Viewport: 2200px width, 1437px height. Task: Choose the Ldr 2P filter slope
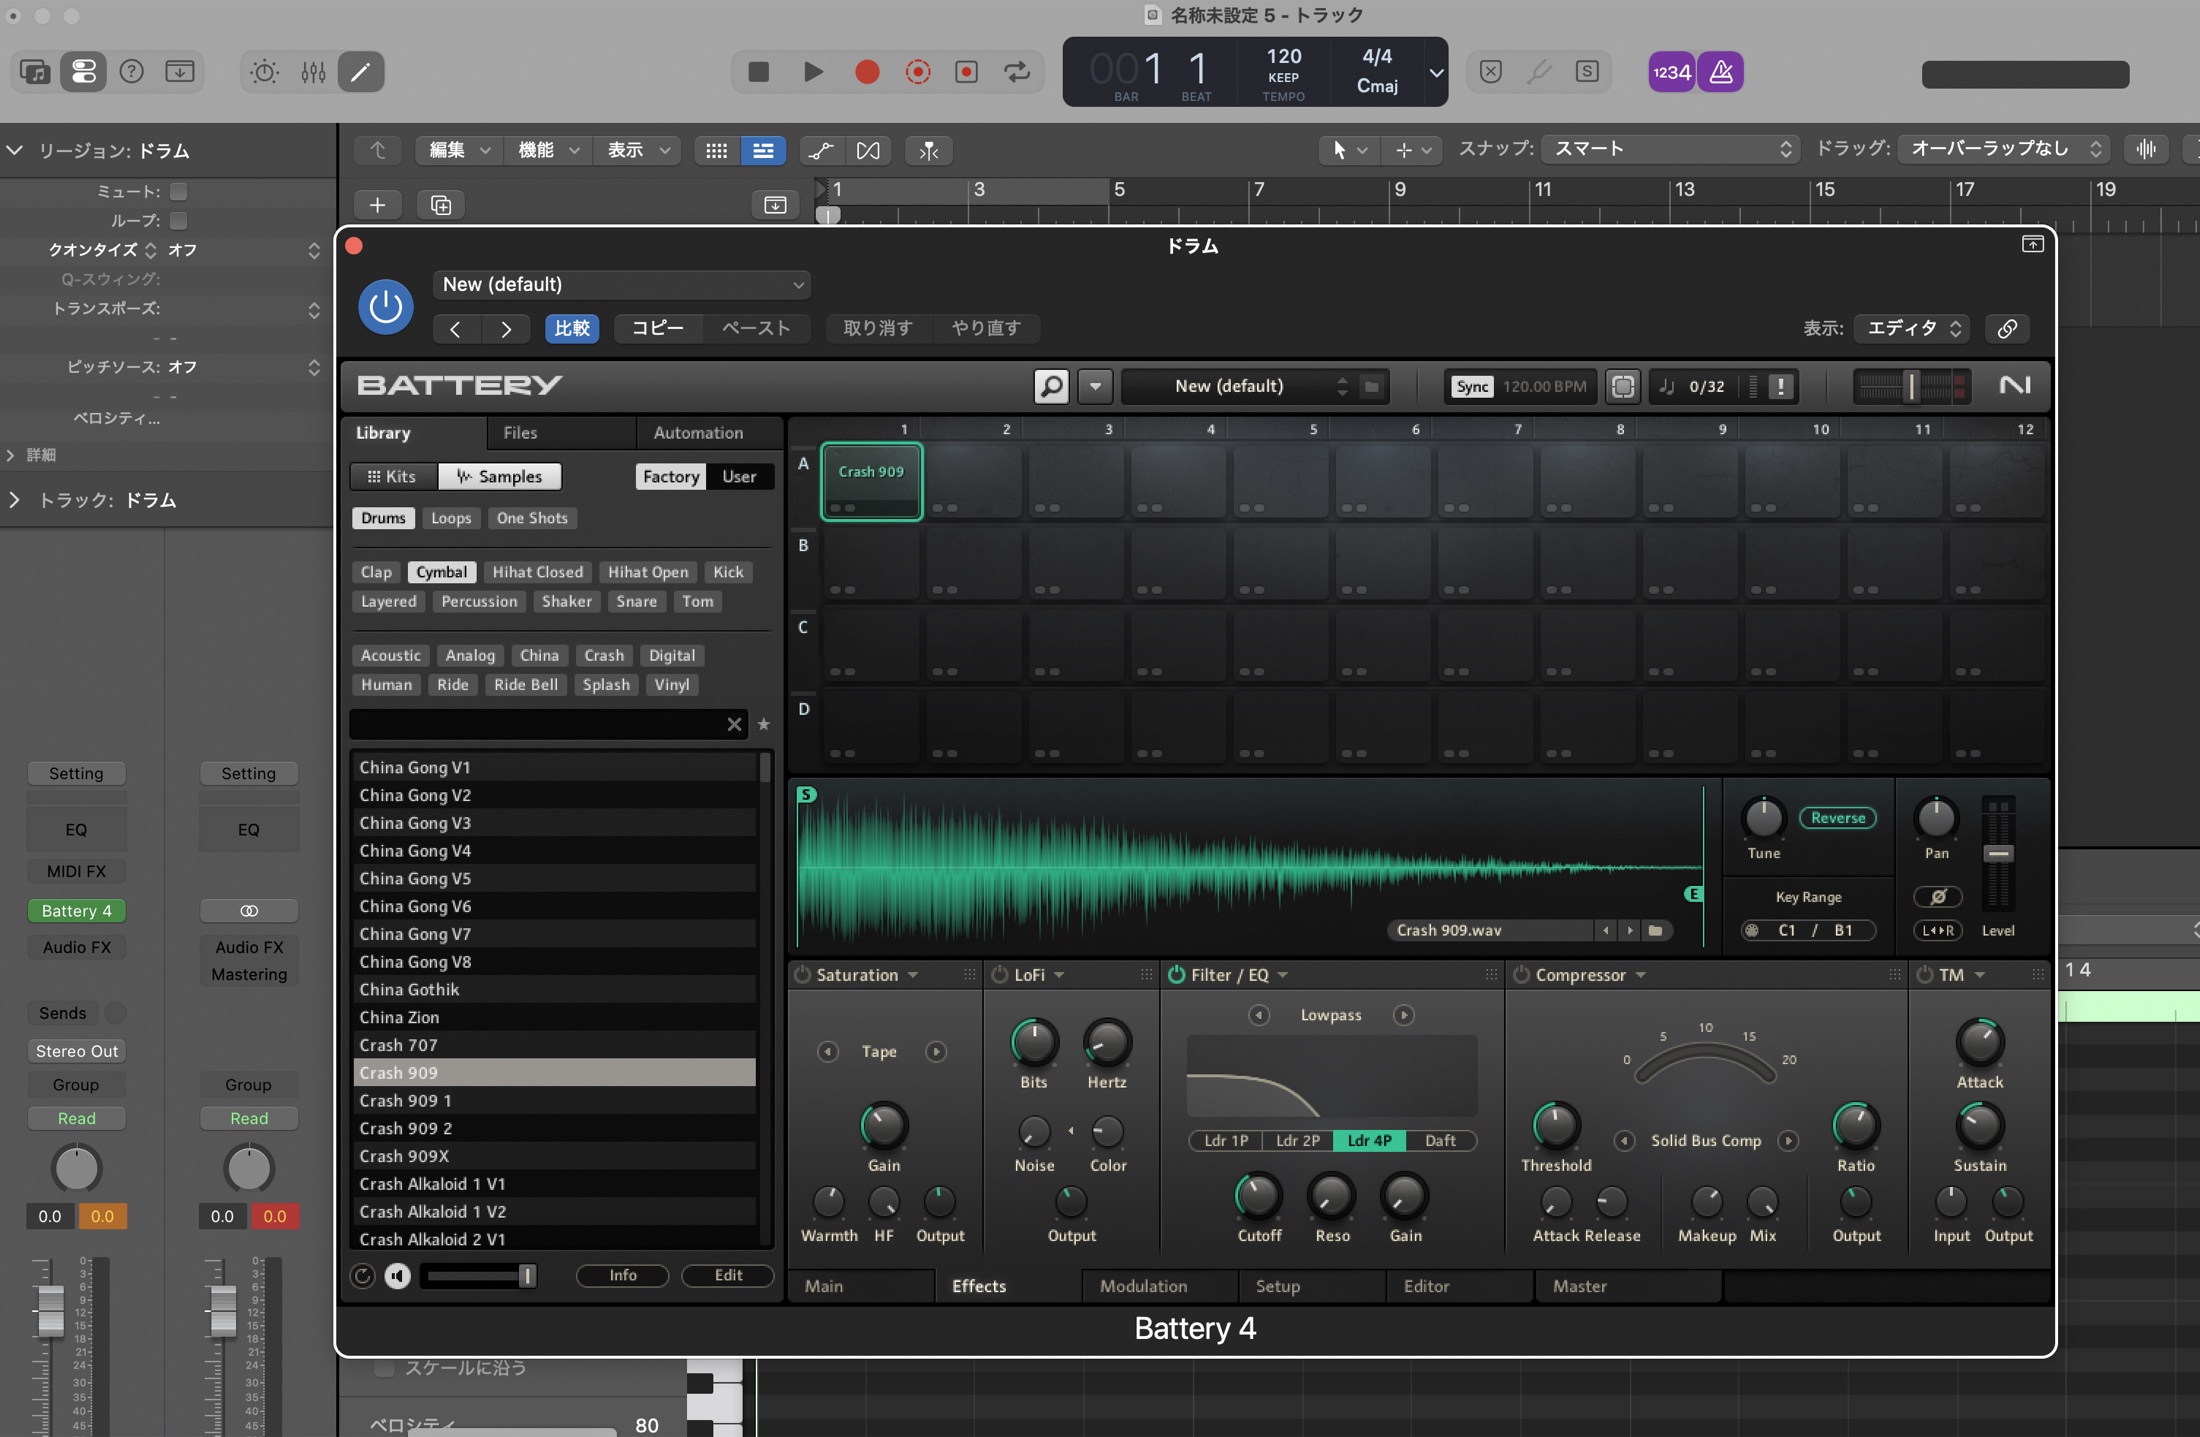coord(1297,1141)
